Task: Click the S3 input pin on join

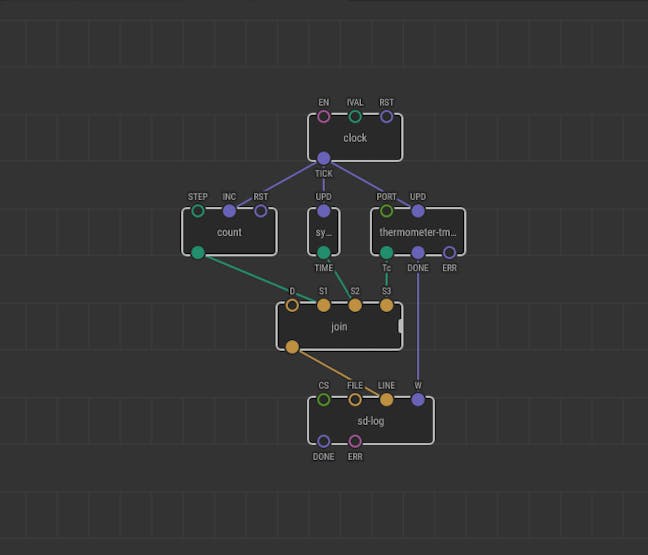Action: [386, 305]
